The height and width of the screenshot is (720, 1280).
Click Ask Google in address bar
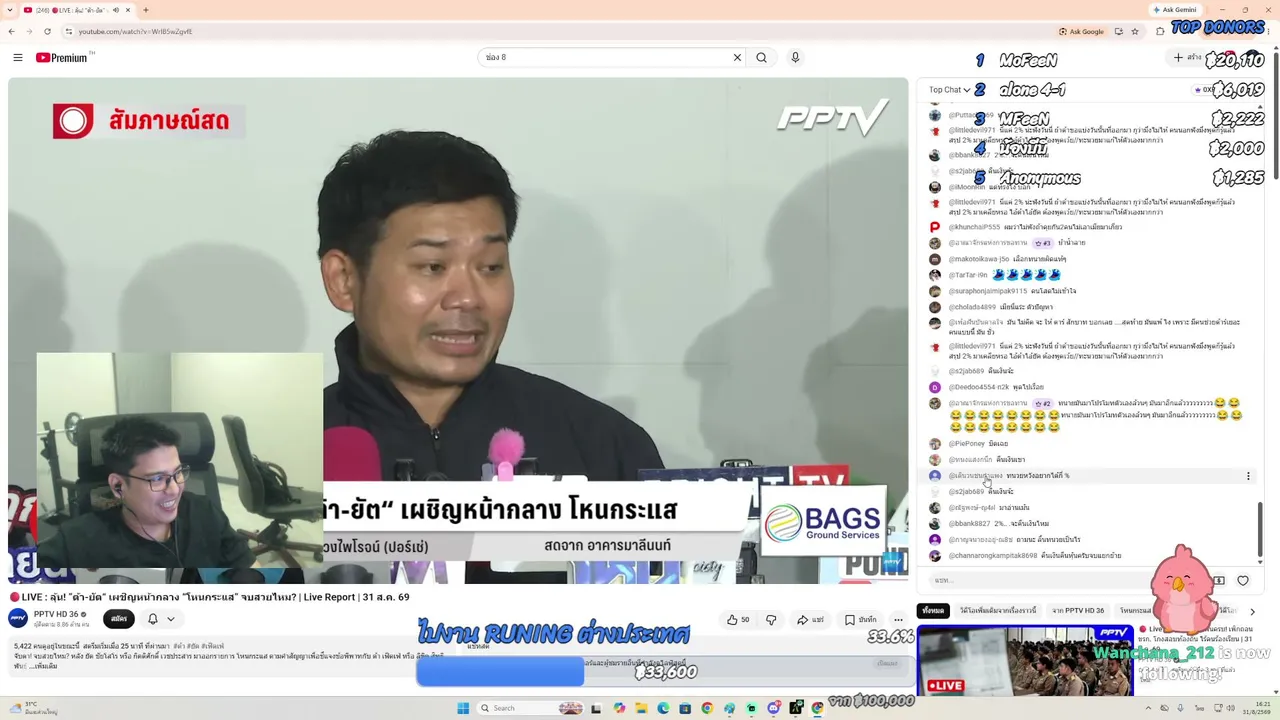coord(1082,31)
